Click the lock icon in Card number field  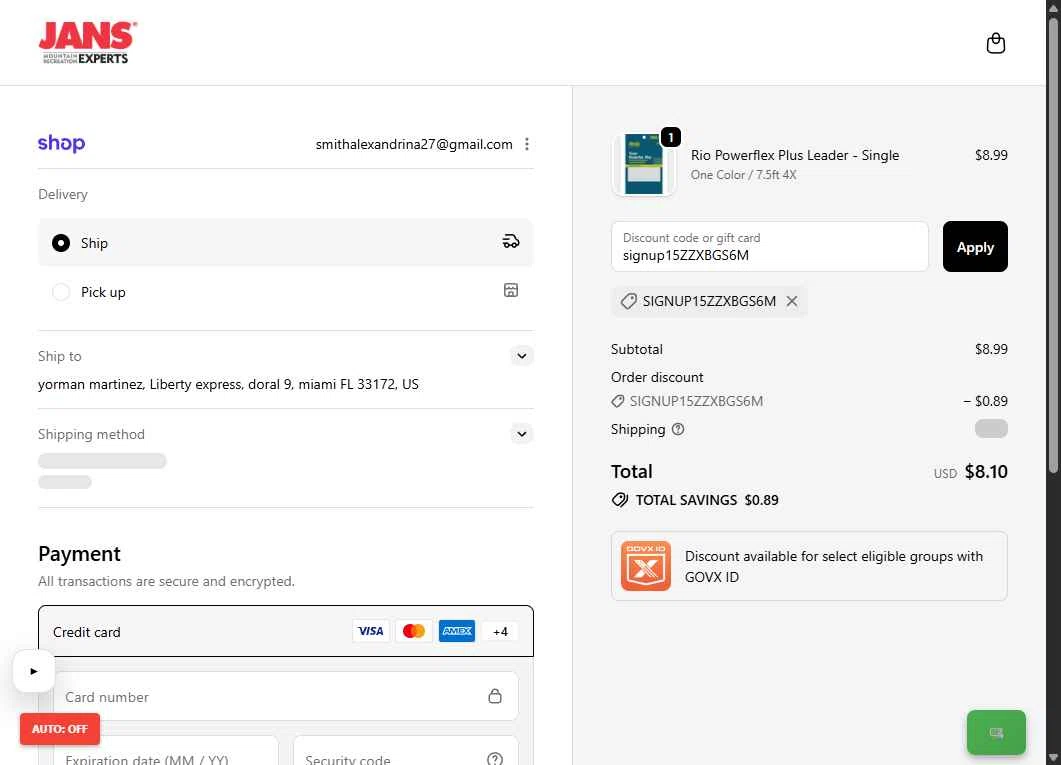(x=495, y=696)
